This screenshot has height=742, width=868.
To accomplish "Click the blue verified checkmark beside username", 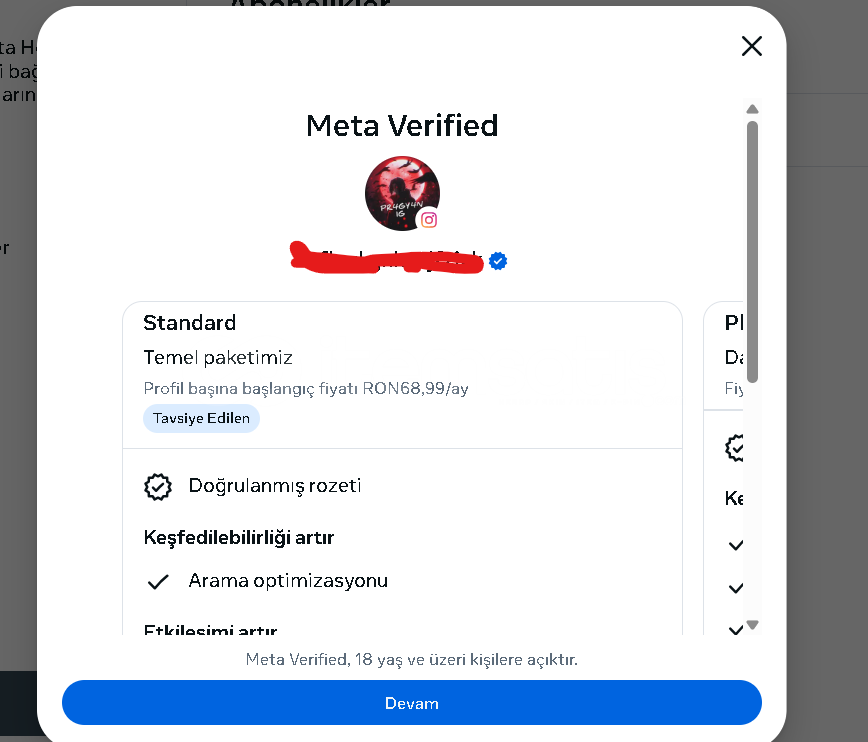I will click(498, 261).
